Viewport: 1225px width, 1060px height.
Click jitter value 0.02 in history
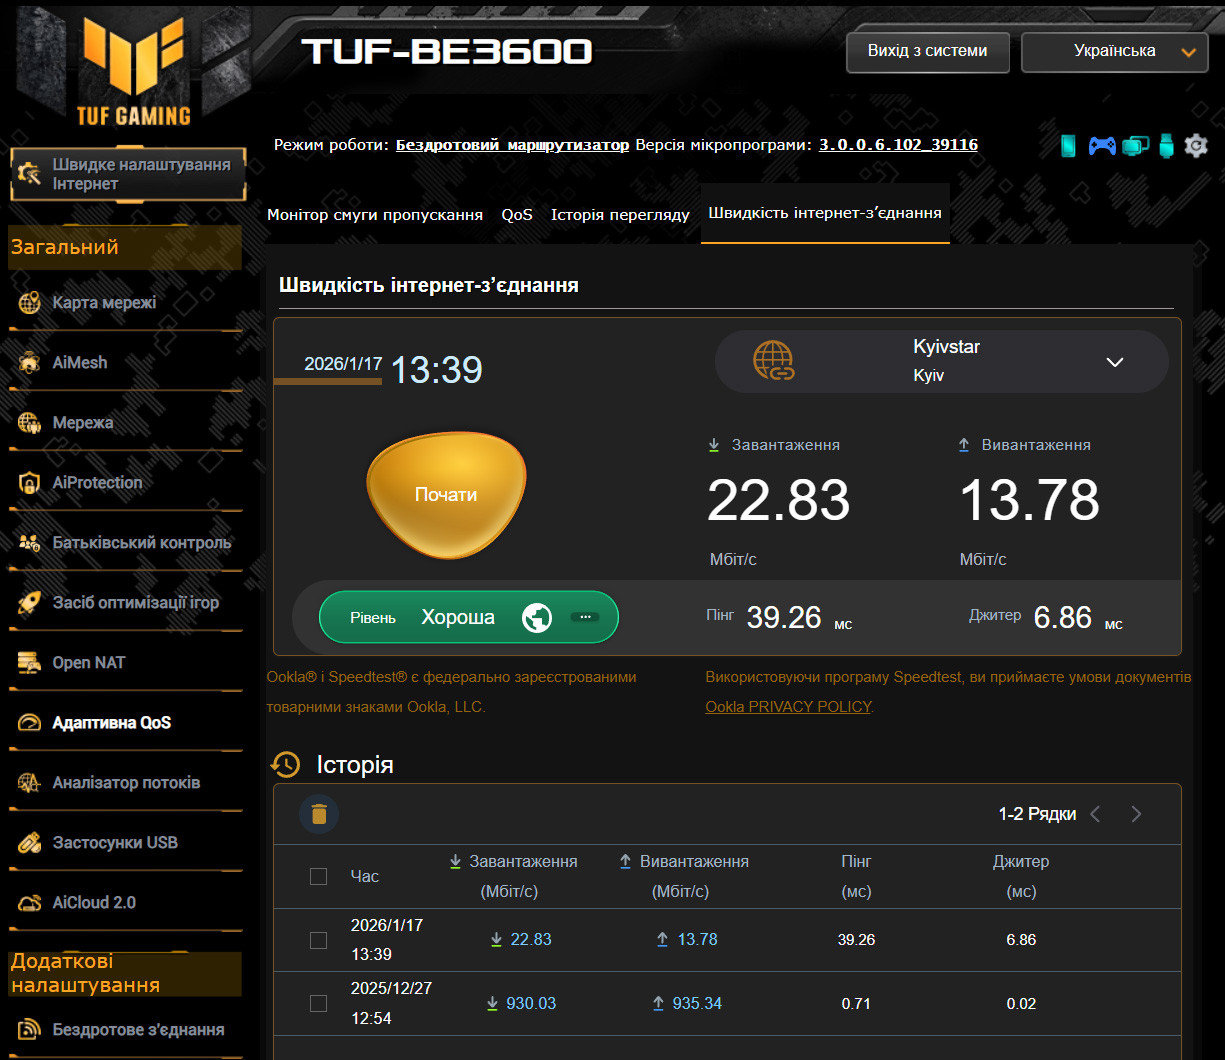pyautogui.click(x=1021, y=1003)
